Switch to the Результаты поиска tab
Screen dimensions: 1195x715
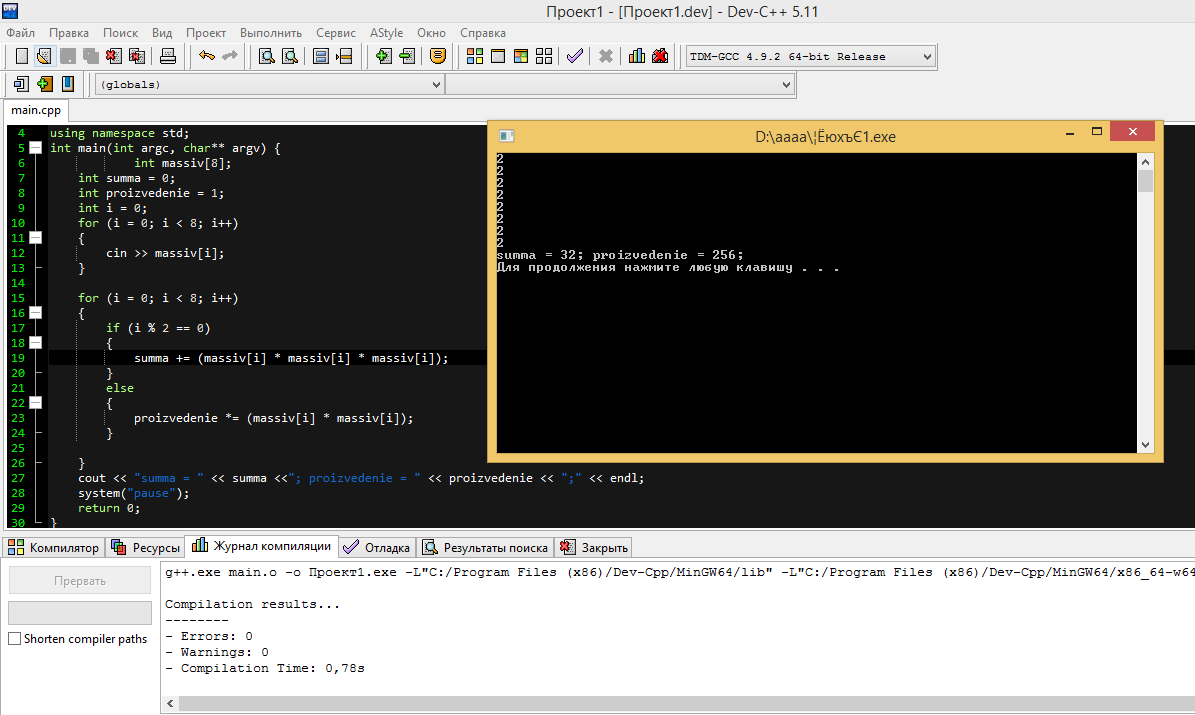[x=485, y=547]
